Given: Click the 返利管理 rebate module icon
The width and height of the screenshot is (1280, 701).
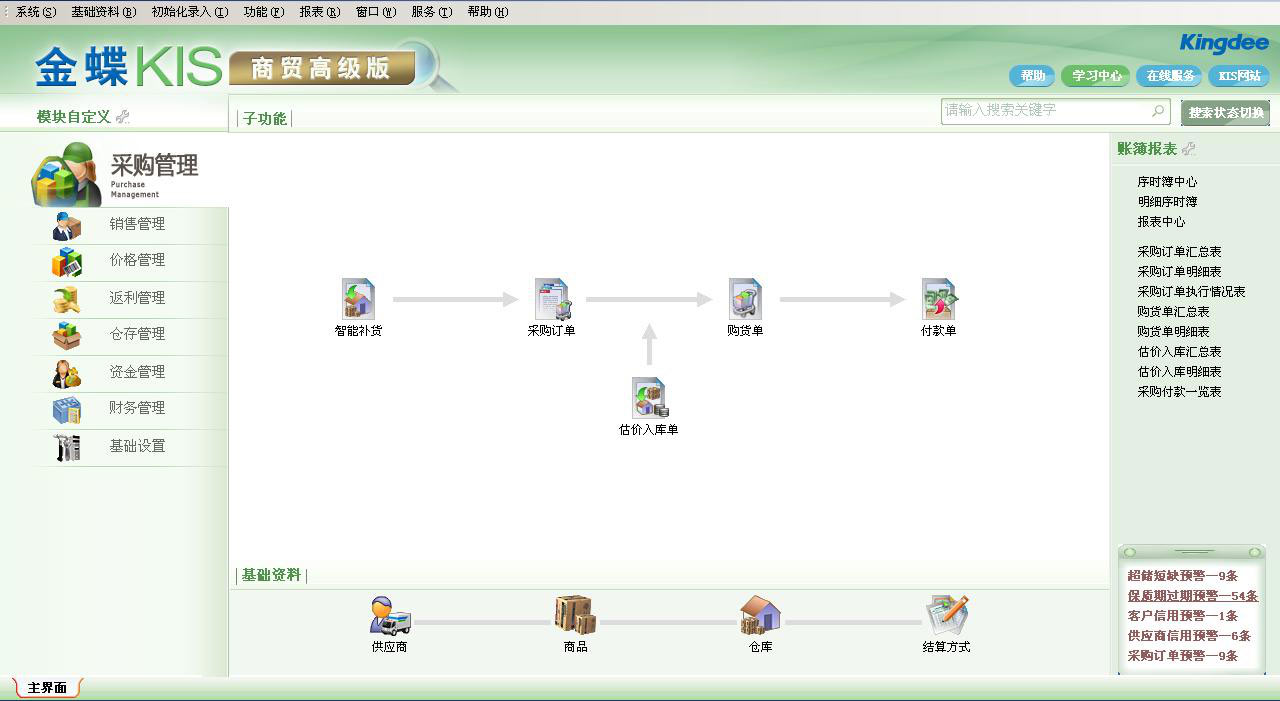Looking at the screenshot, I should click(67, 299).
